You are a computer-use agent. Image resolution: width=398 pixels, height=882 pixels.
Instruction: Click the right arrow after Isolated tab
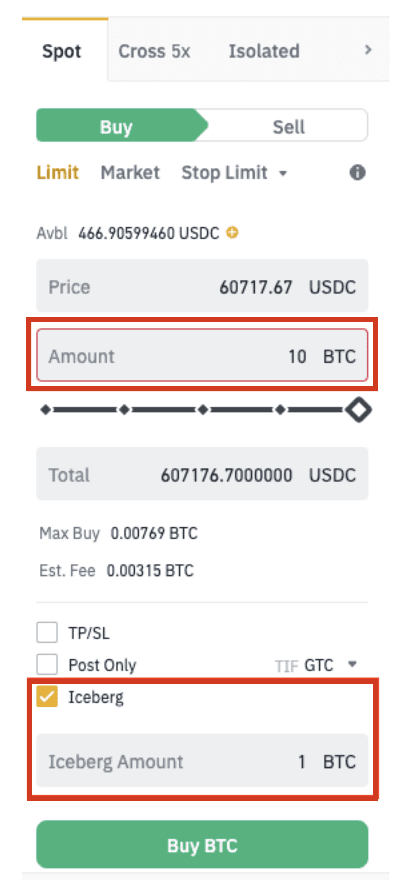tap(368, 50)
